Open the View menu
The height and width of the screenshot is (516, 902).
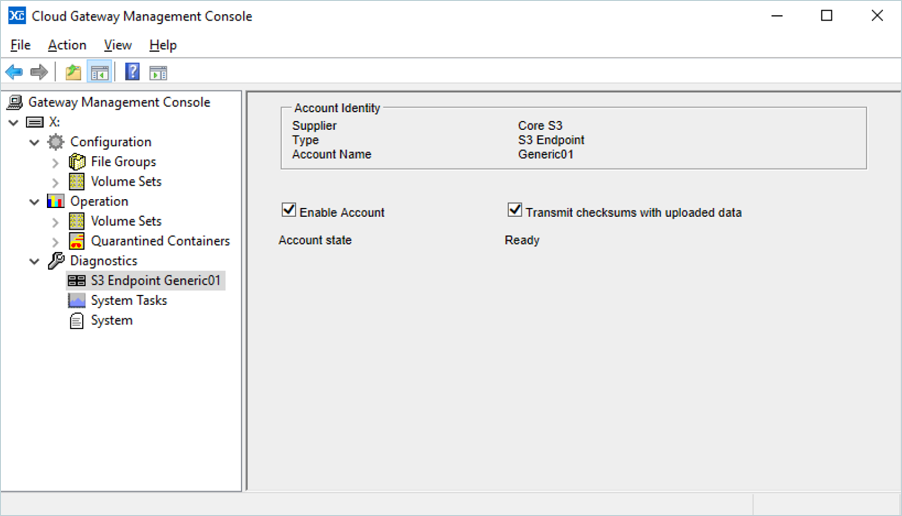117,45
